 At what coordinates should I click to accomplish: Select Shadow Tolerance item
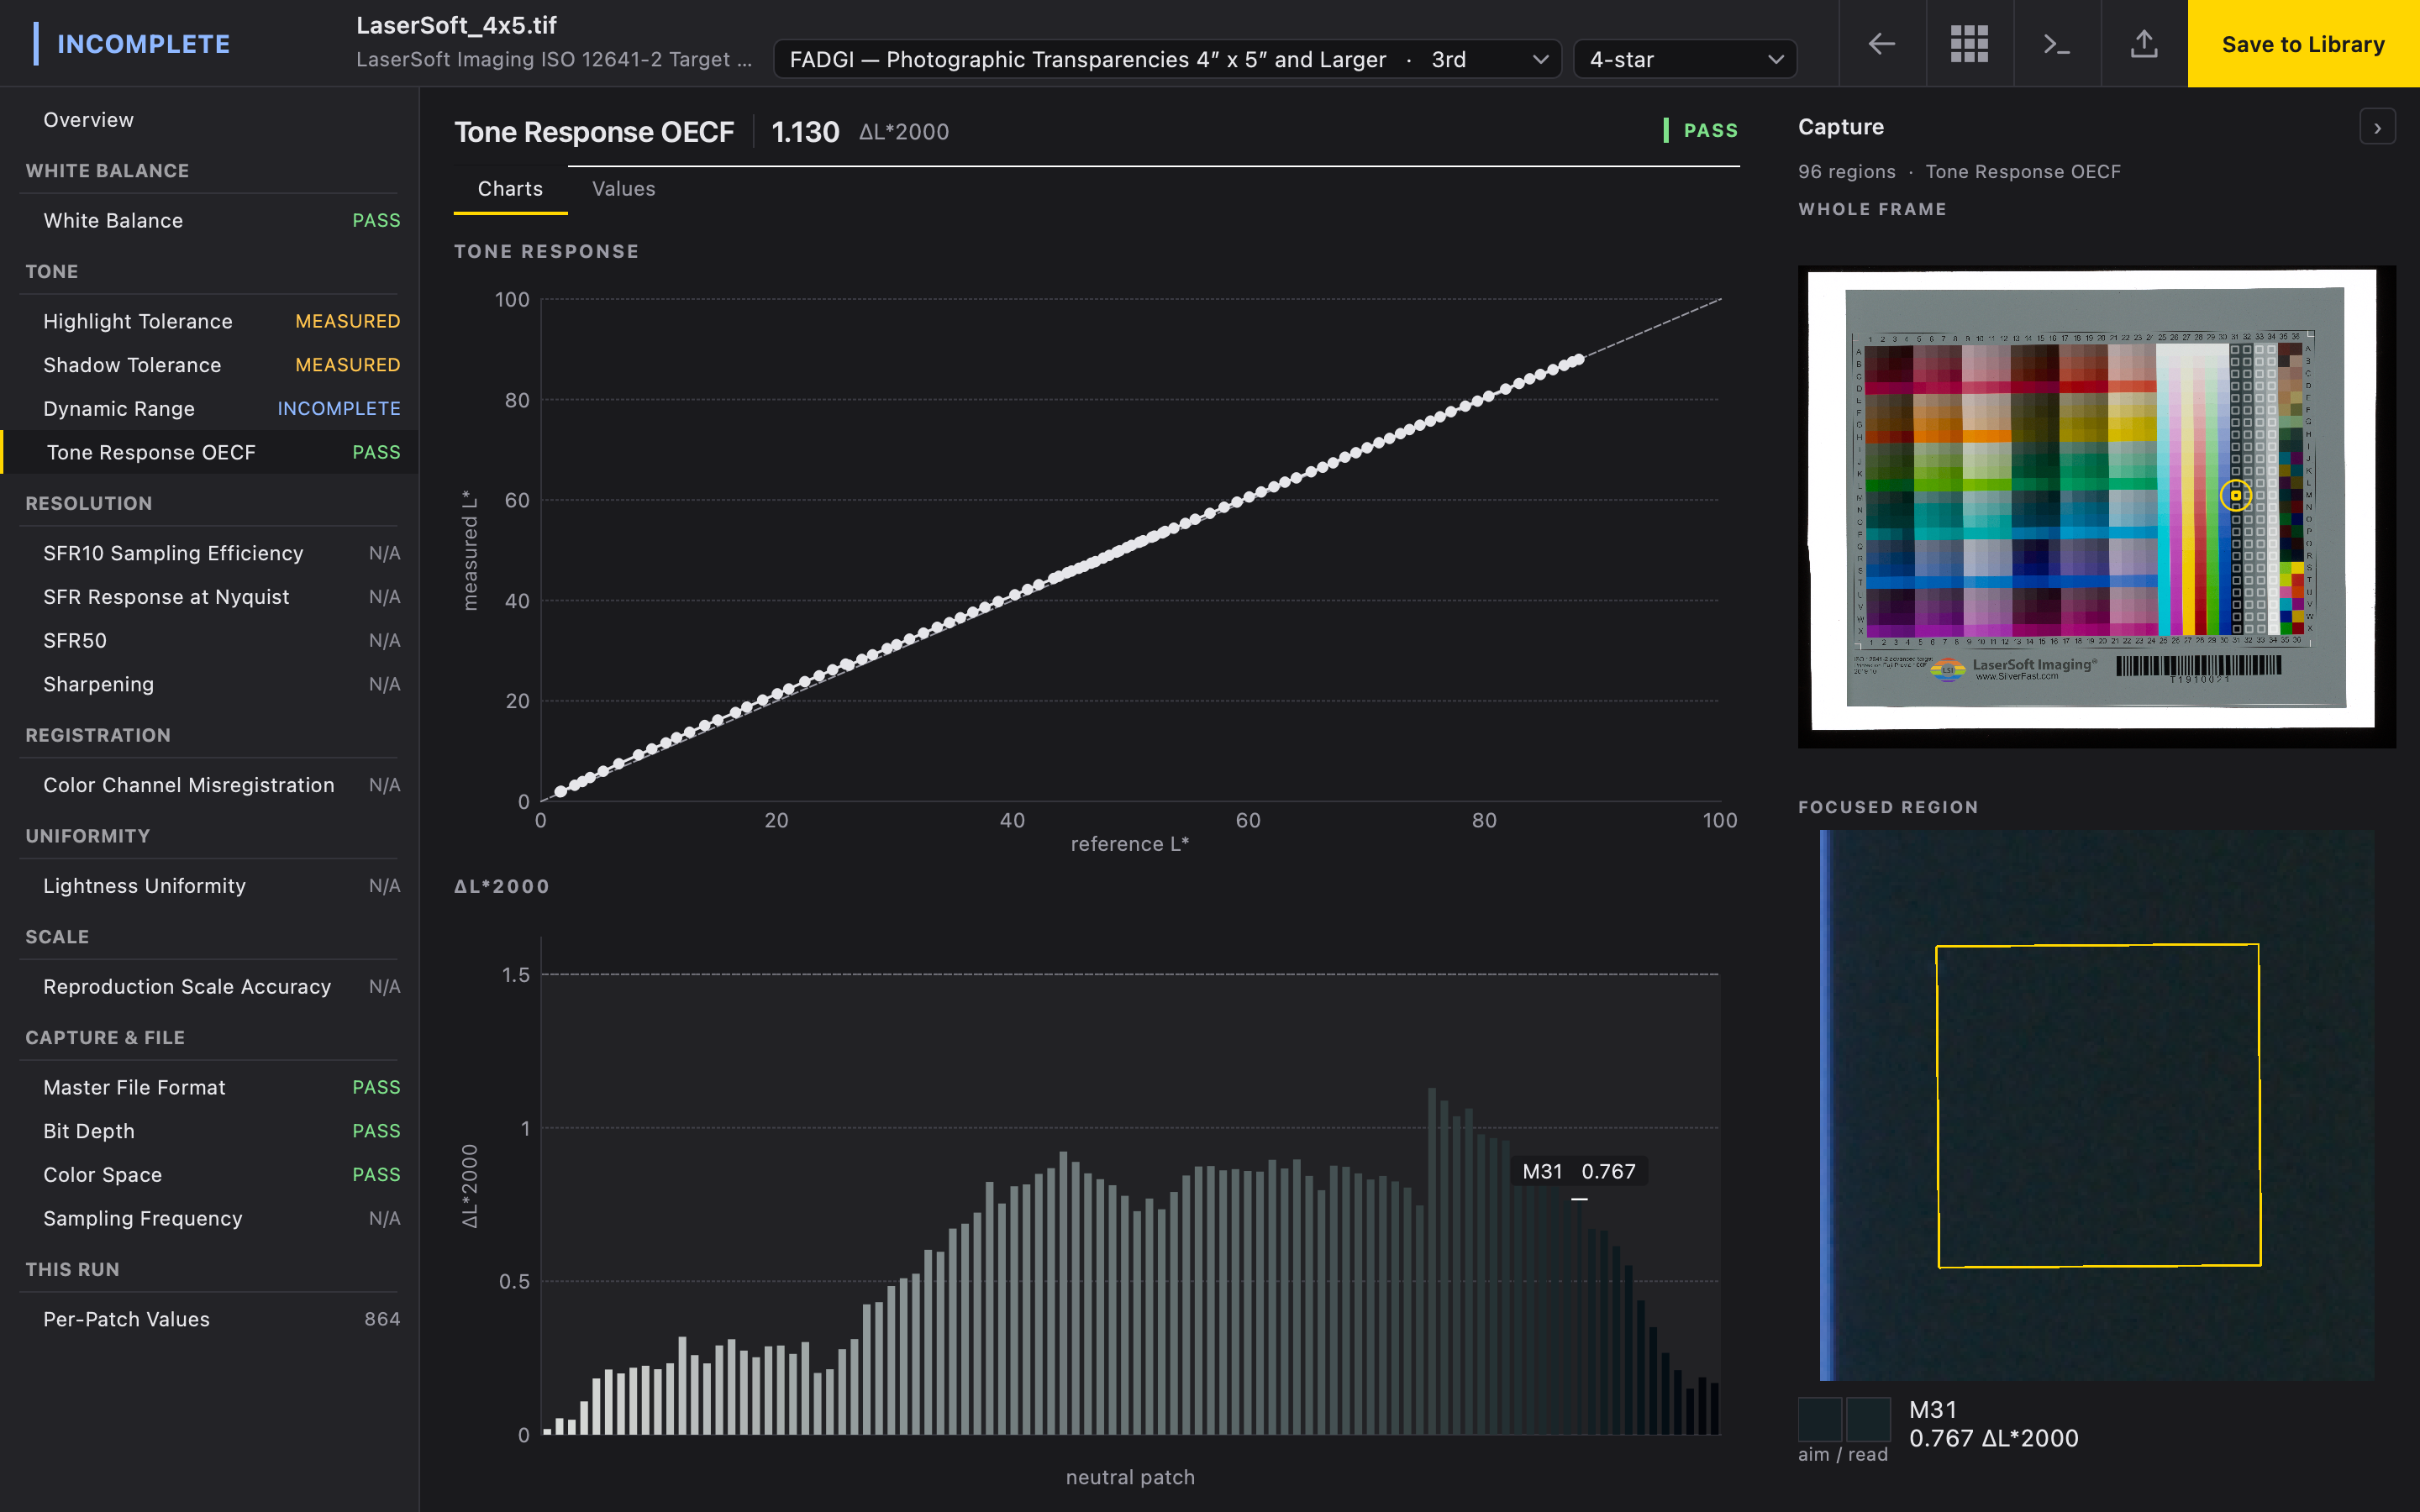[x=210, y=365]
